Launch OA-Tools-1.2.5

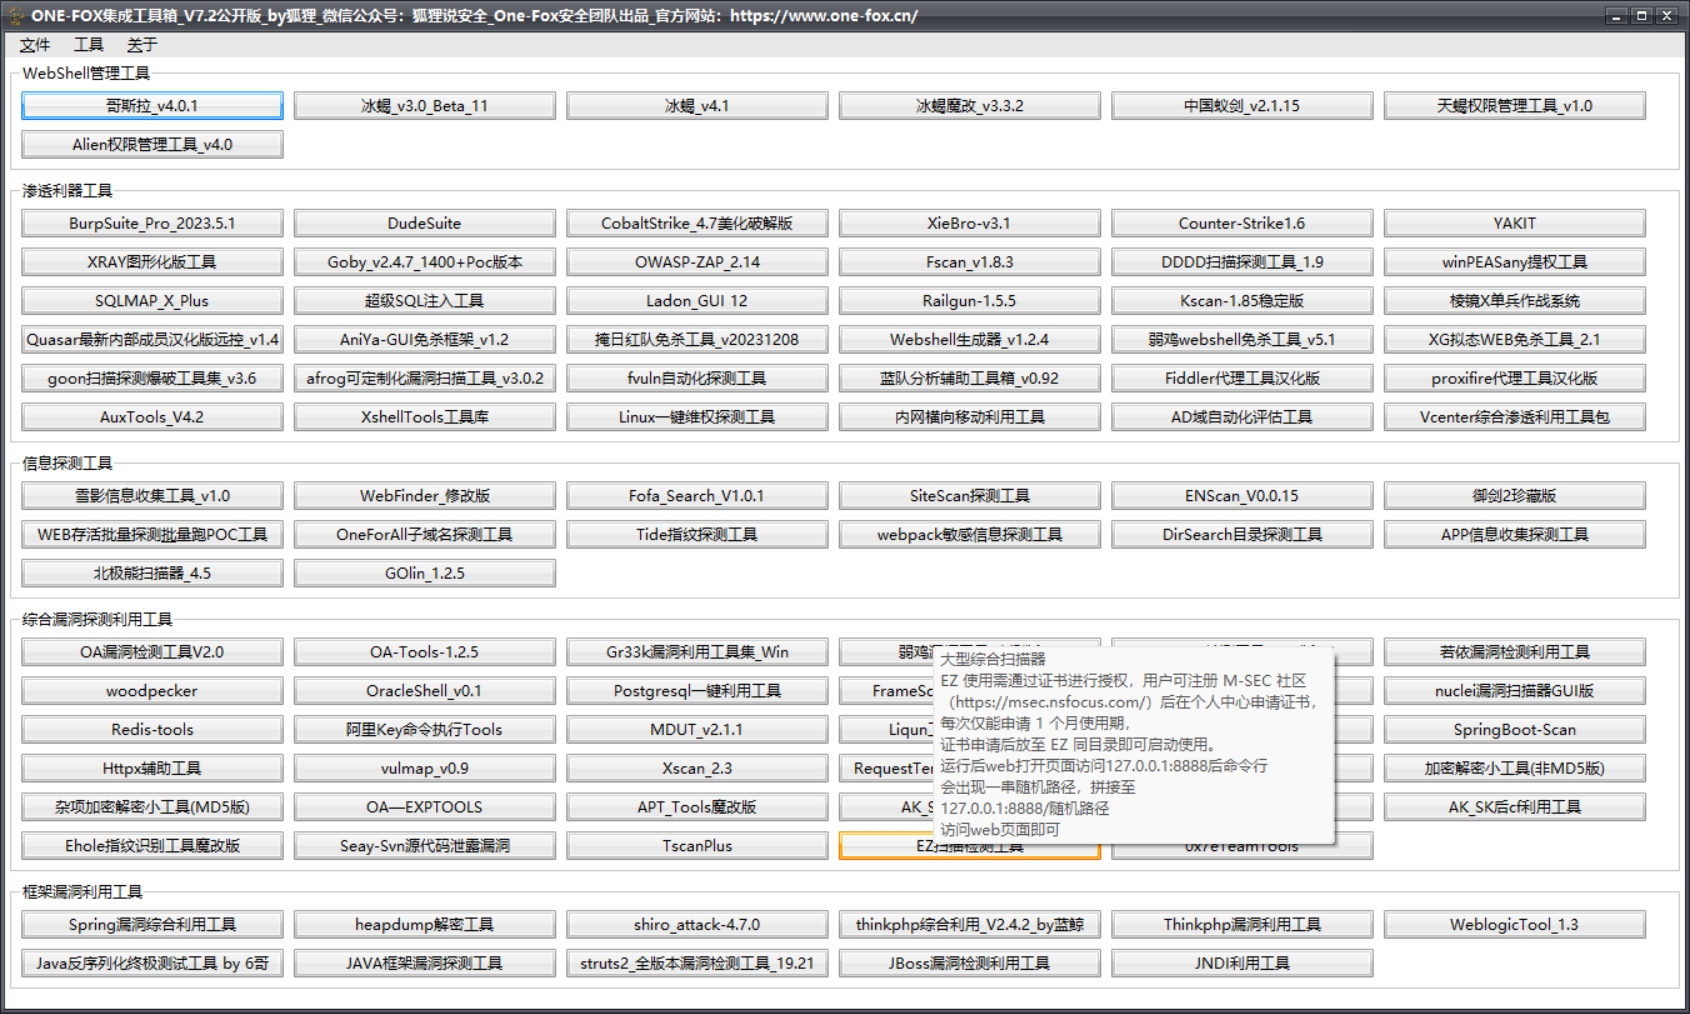pos(425,652)
